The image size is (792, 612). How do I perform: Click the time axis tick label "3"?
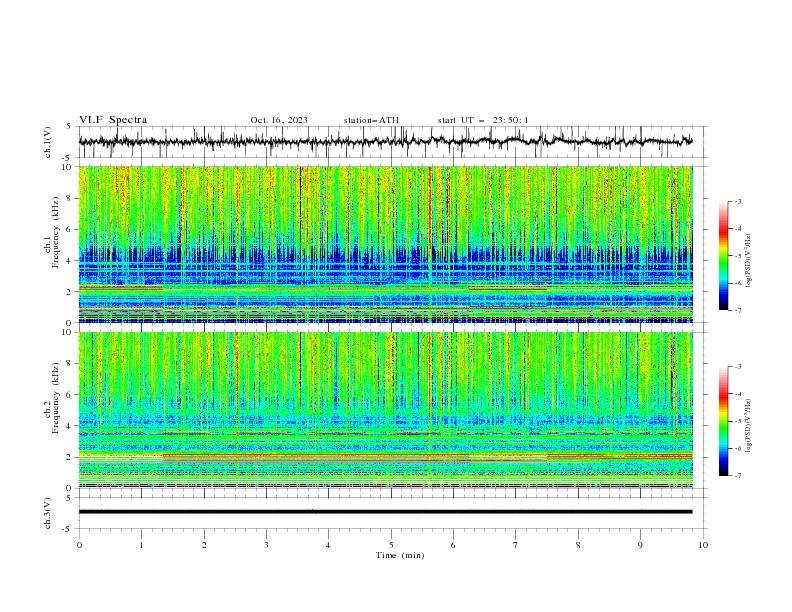[266, 545]
